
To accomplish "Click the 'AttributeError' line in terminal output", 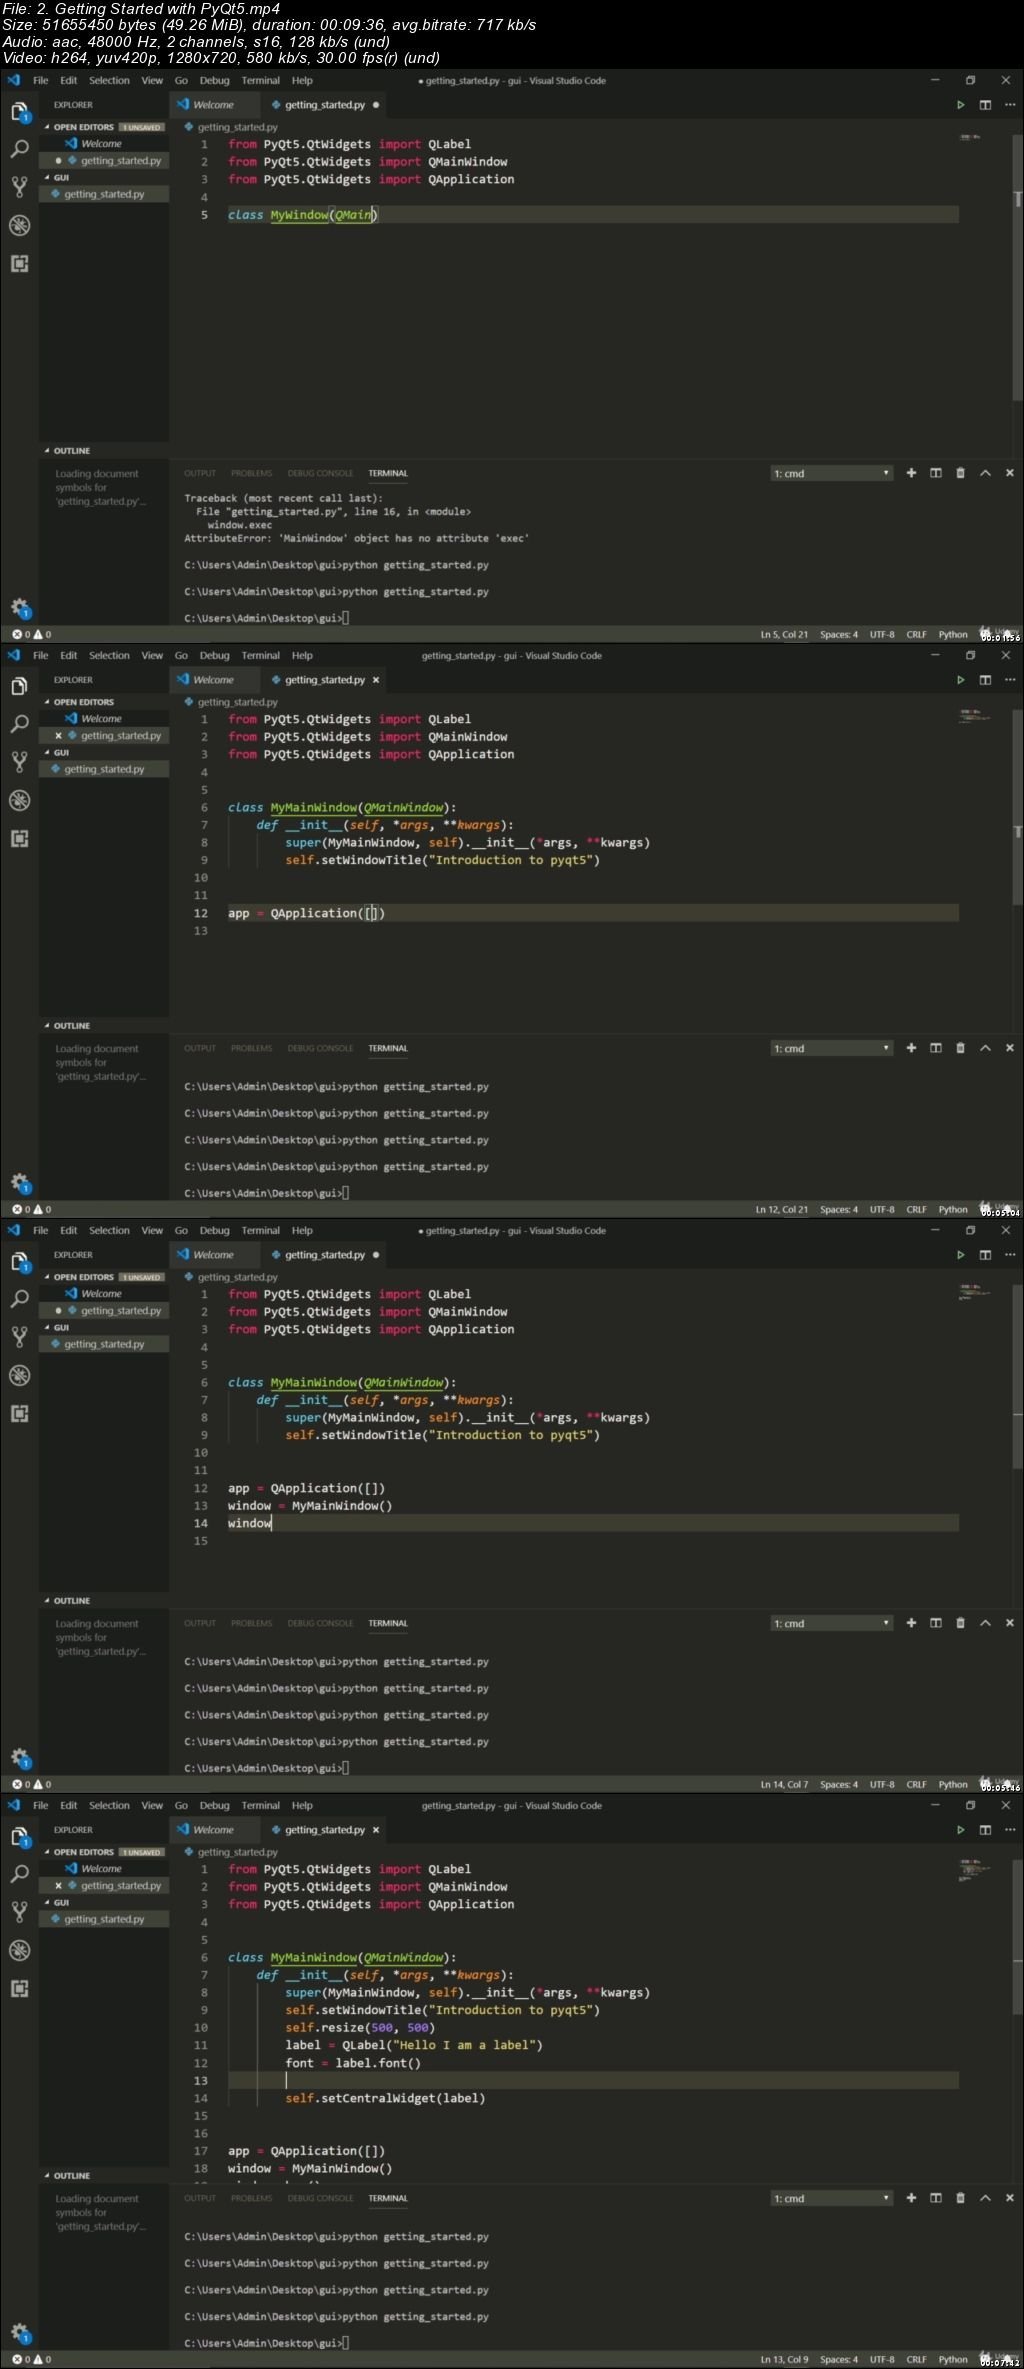I will pyautogui.click(x=356, y=538).
